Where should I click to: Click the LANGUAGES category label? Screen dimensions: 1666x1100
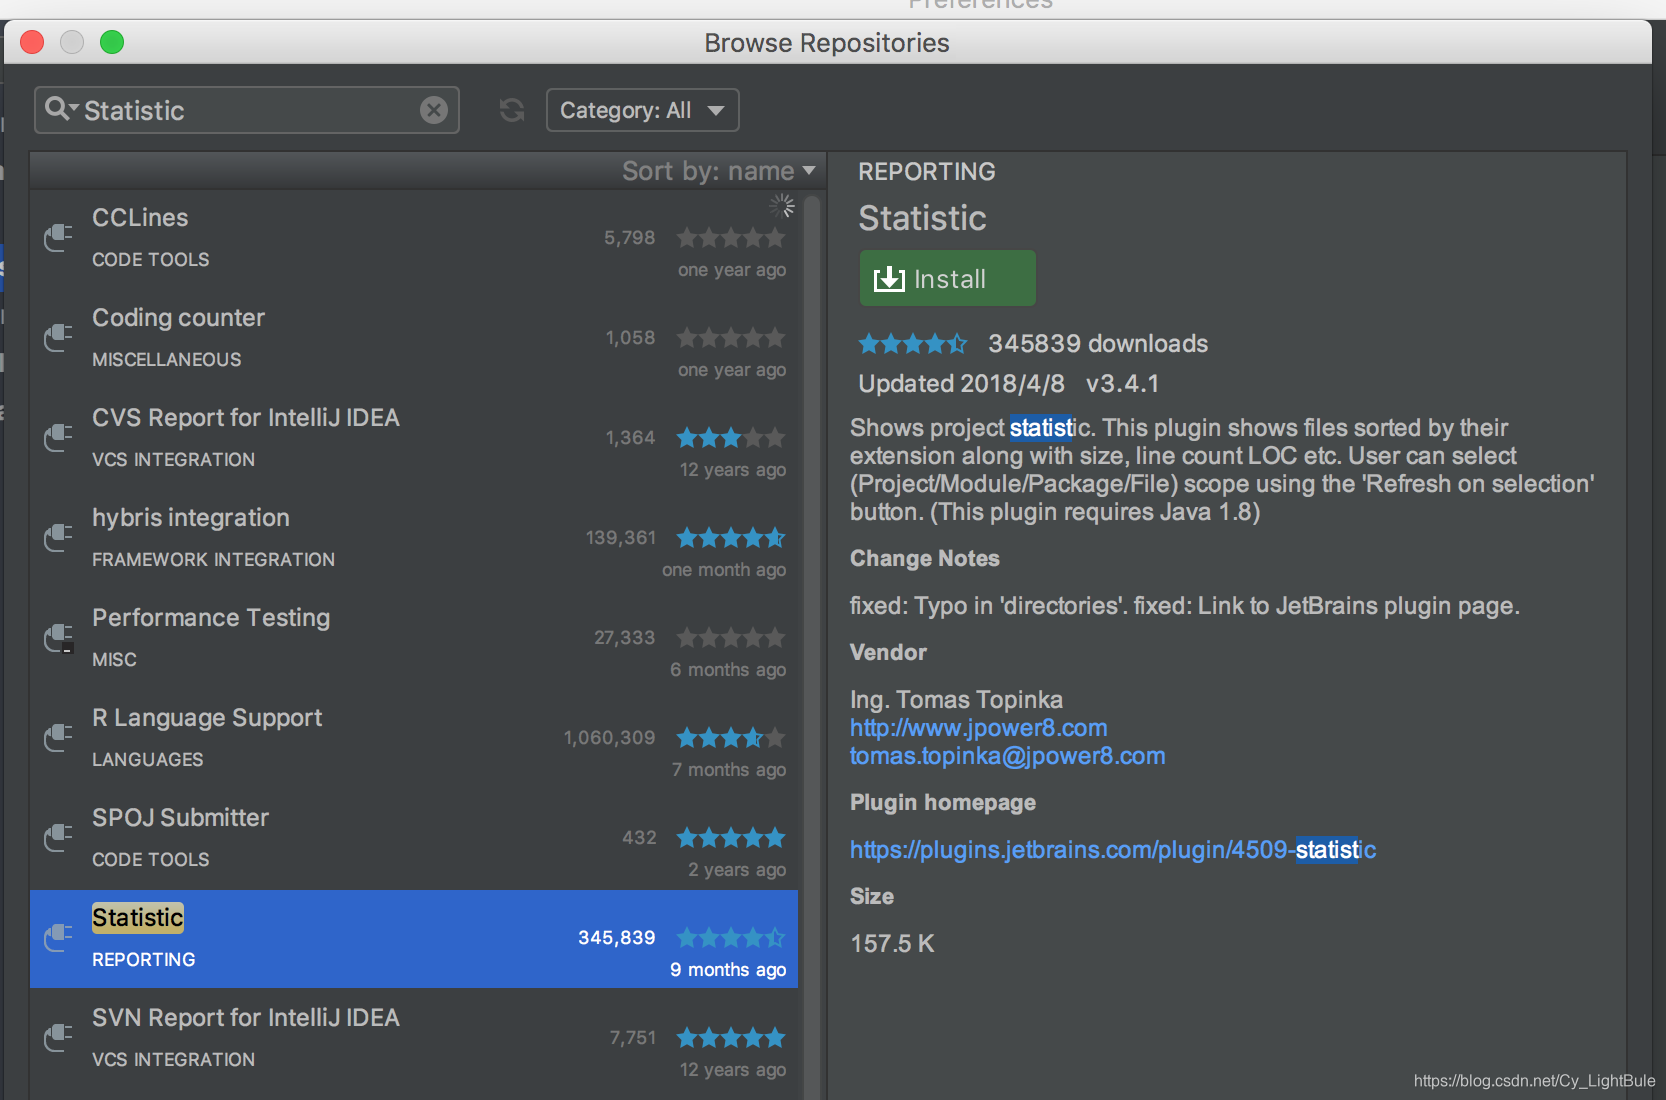coord(148,760)
